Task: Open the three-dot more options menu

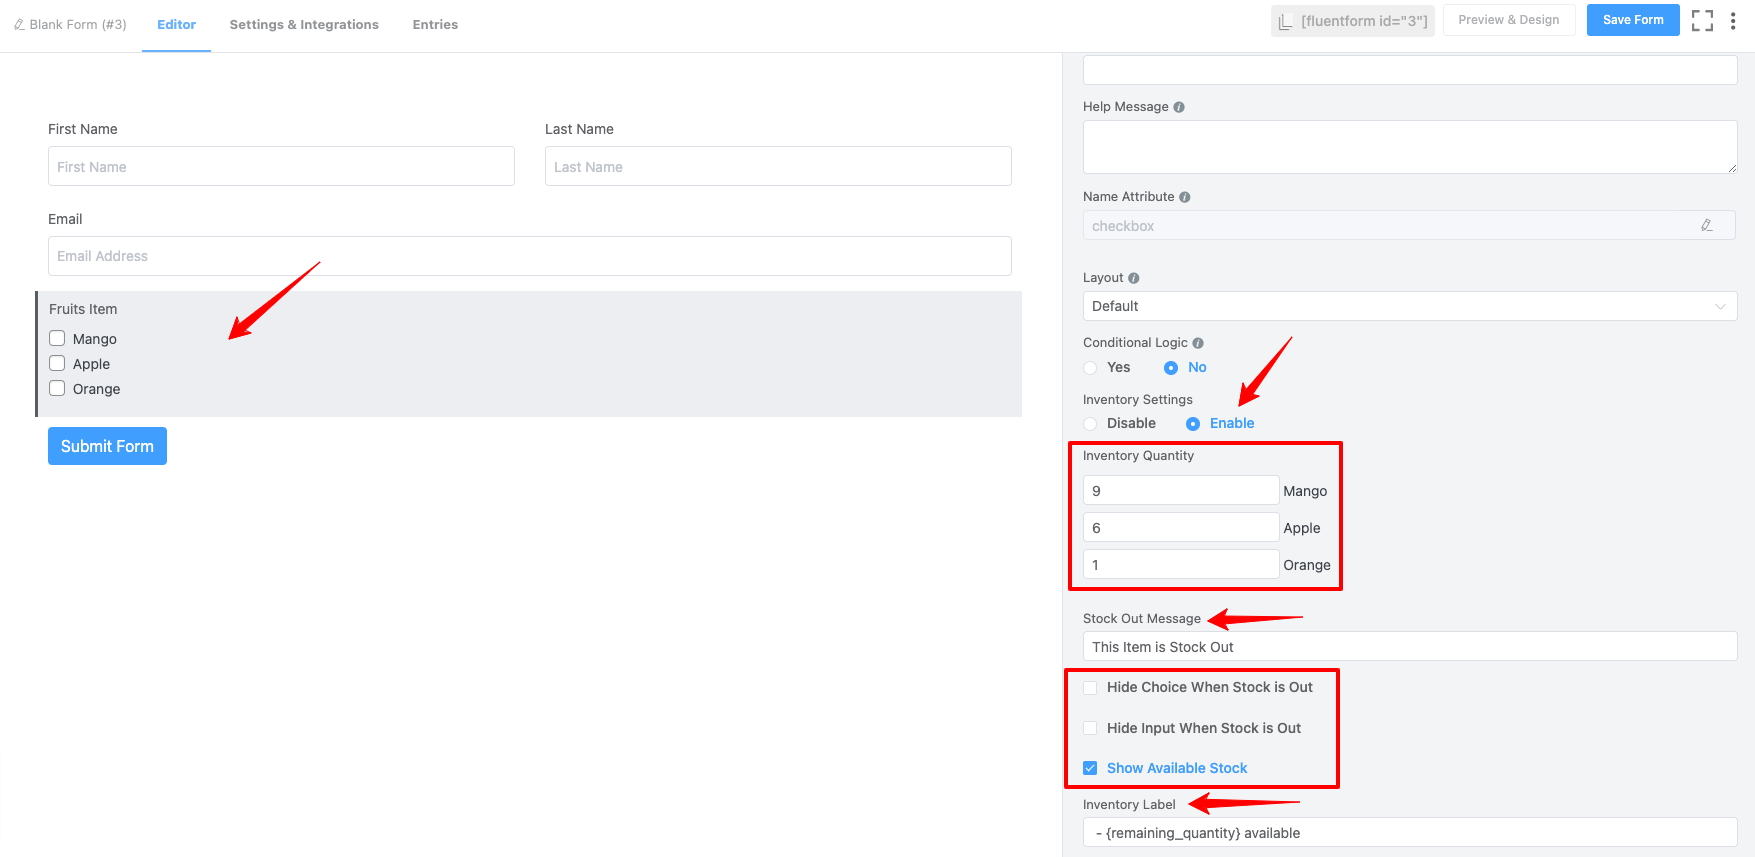Action: [1733, 21]
